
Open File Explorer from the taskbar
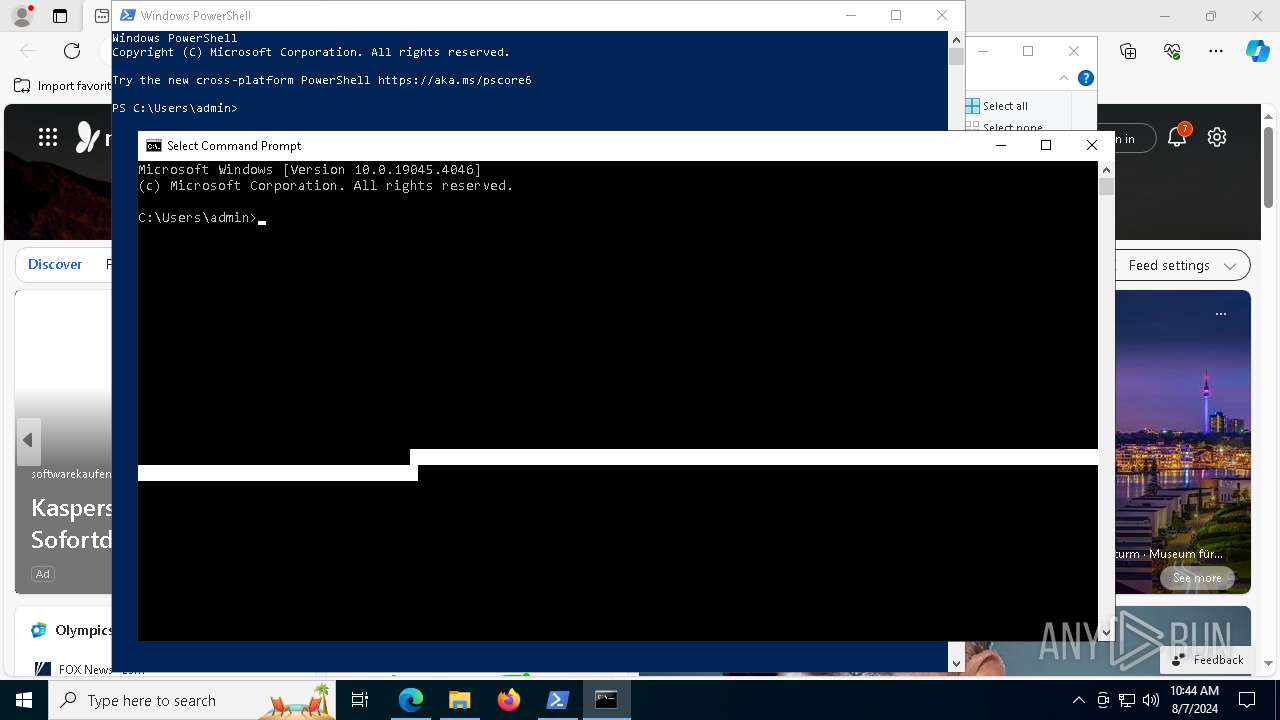[x=459, y=700]
